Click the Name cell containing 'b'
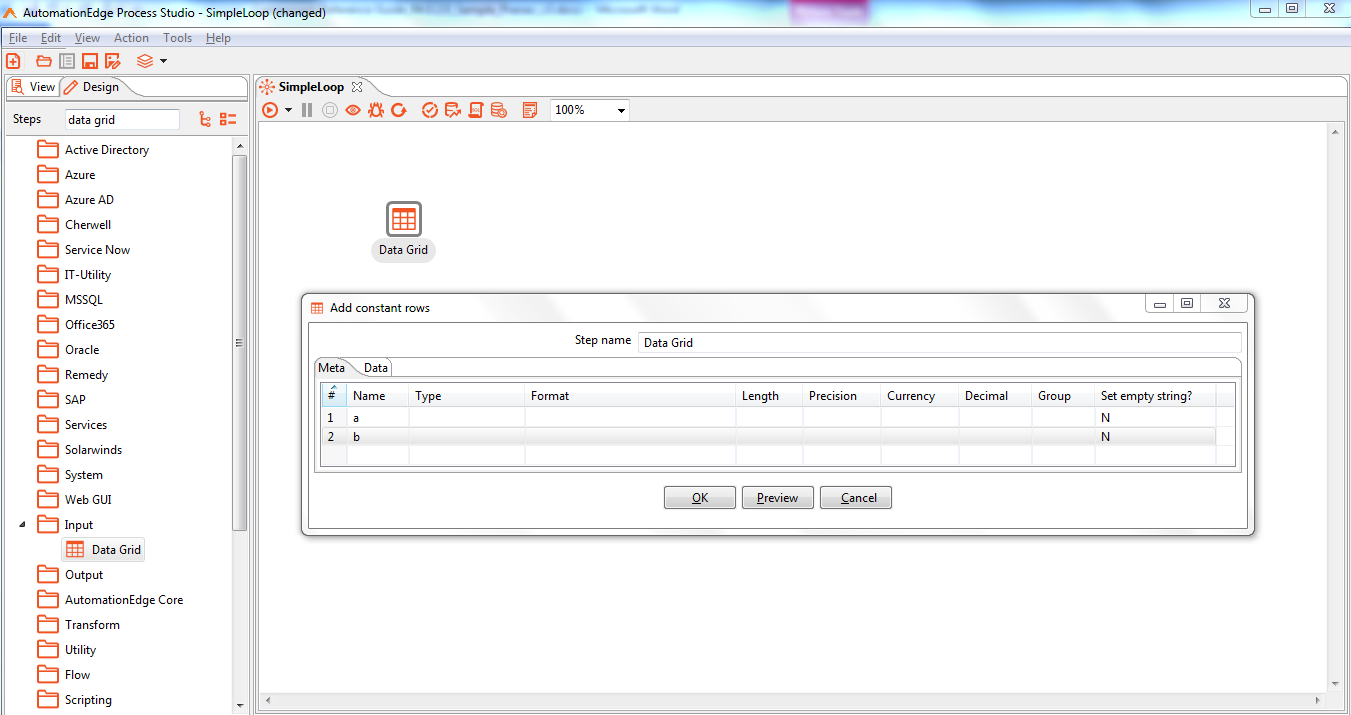 [378, 437]
